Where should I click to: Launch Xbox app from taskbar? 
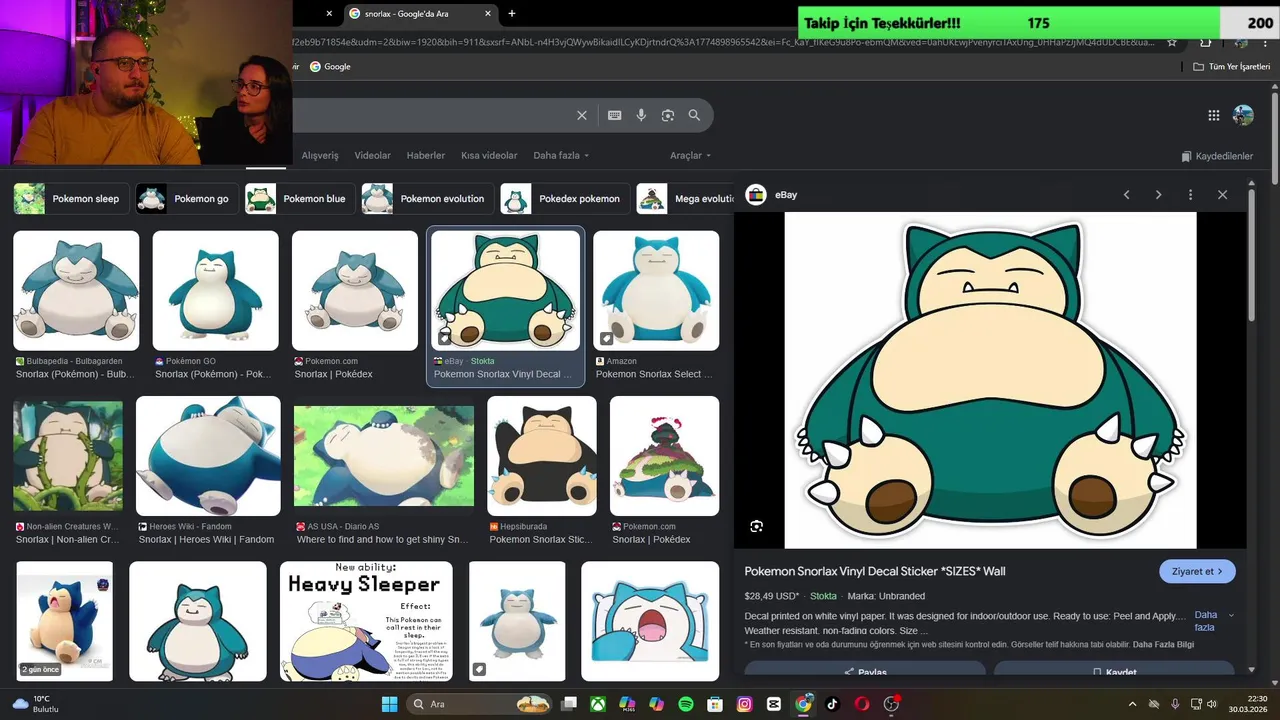[x=598, y=704]
